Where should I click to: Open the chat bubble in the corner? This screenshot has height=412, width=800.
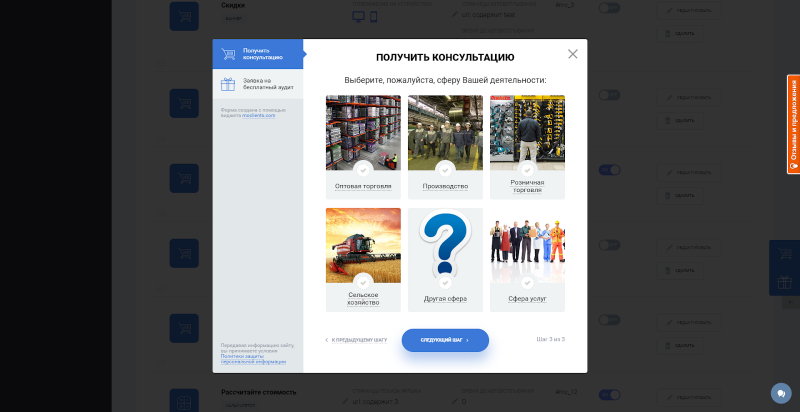point(781,393)
